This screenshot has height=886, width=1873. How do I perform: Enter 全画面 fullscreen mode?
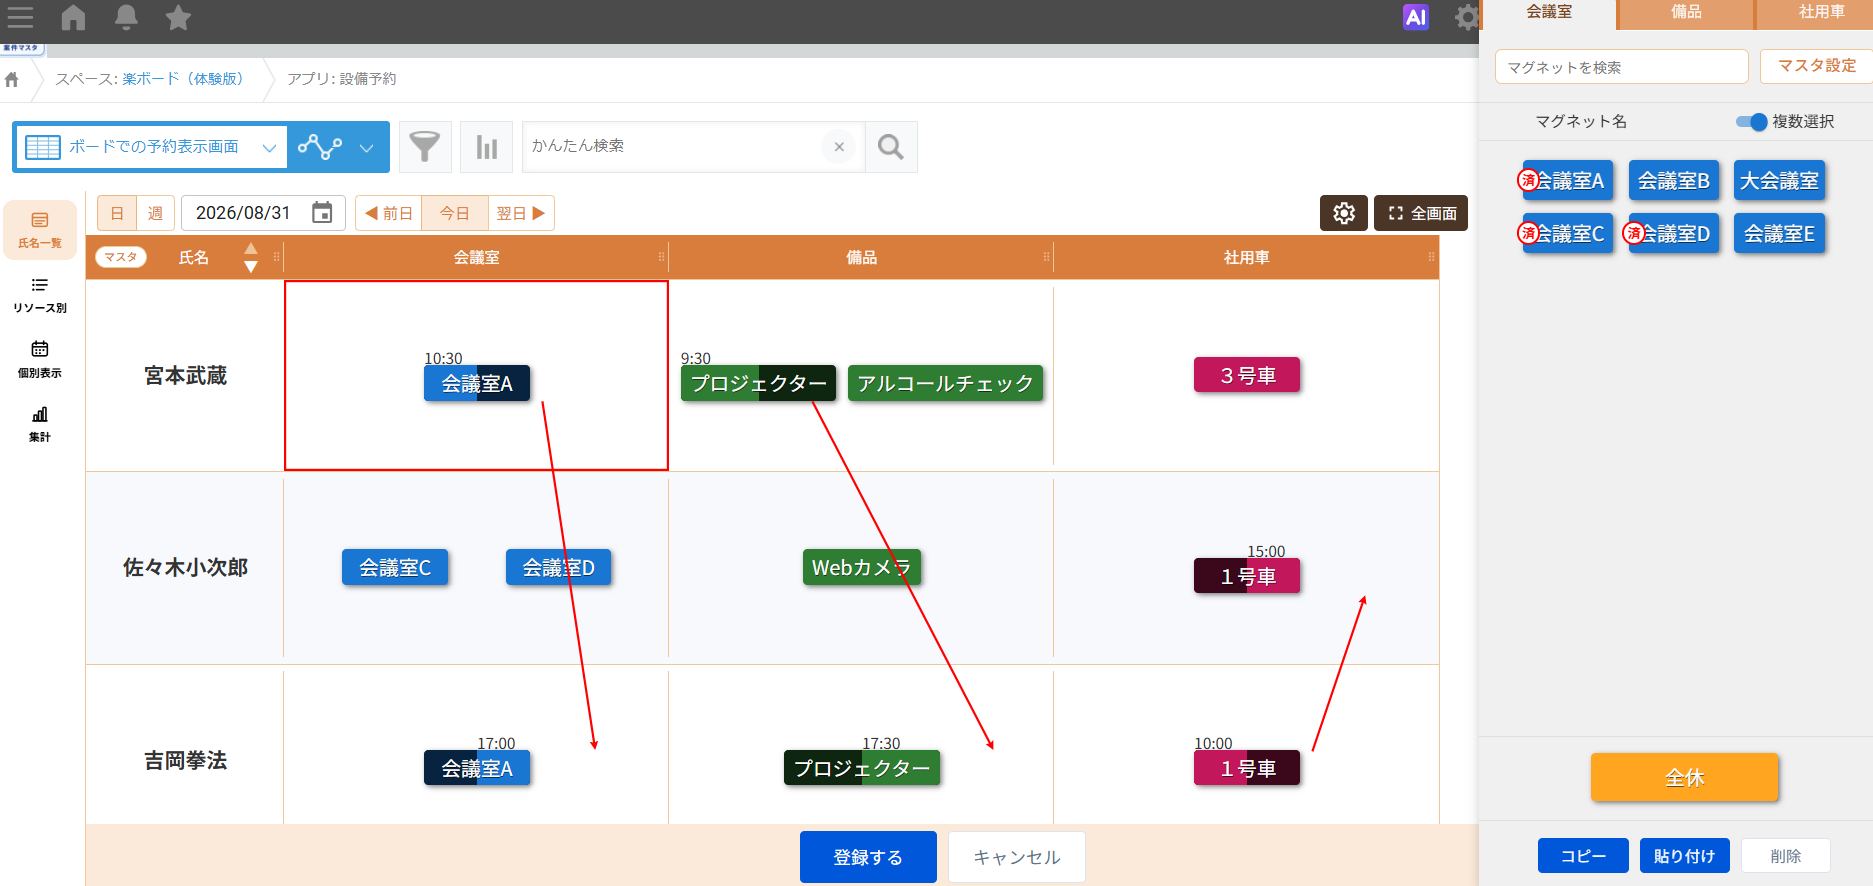1421,213
